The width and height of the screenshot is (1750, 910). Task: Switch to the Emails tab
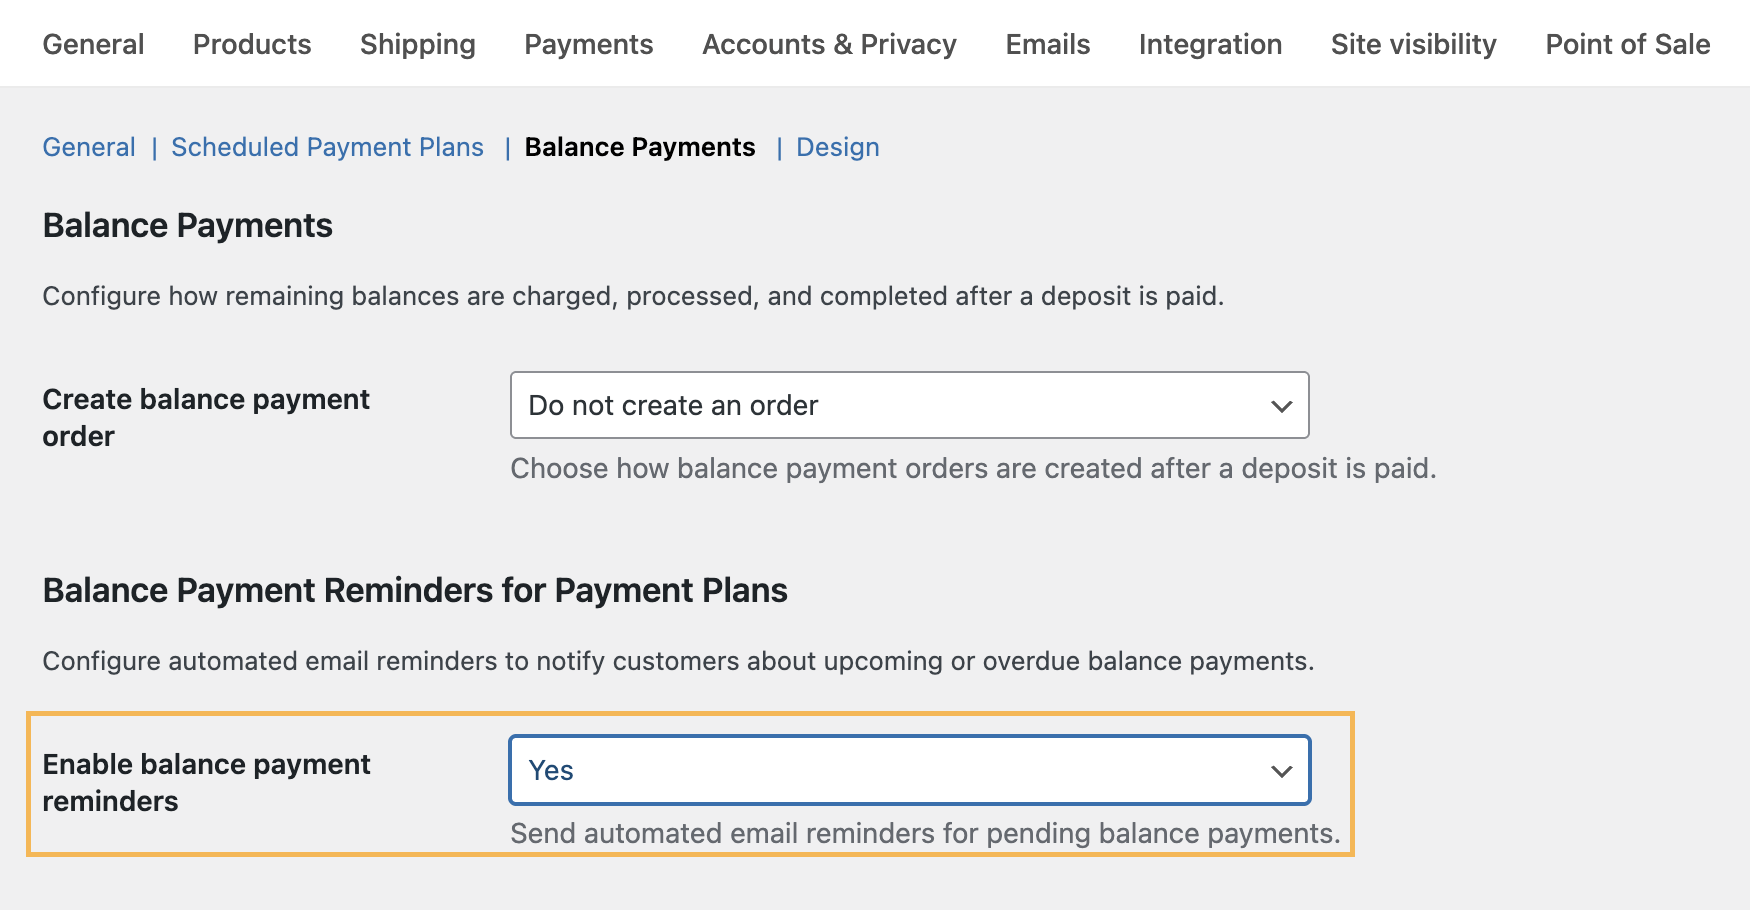pyautogui.click(x=1047, y=44)
